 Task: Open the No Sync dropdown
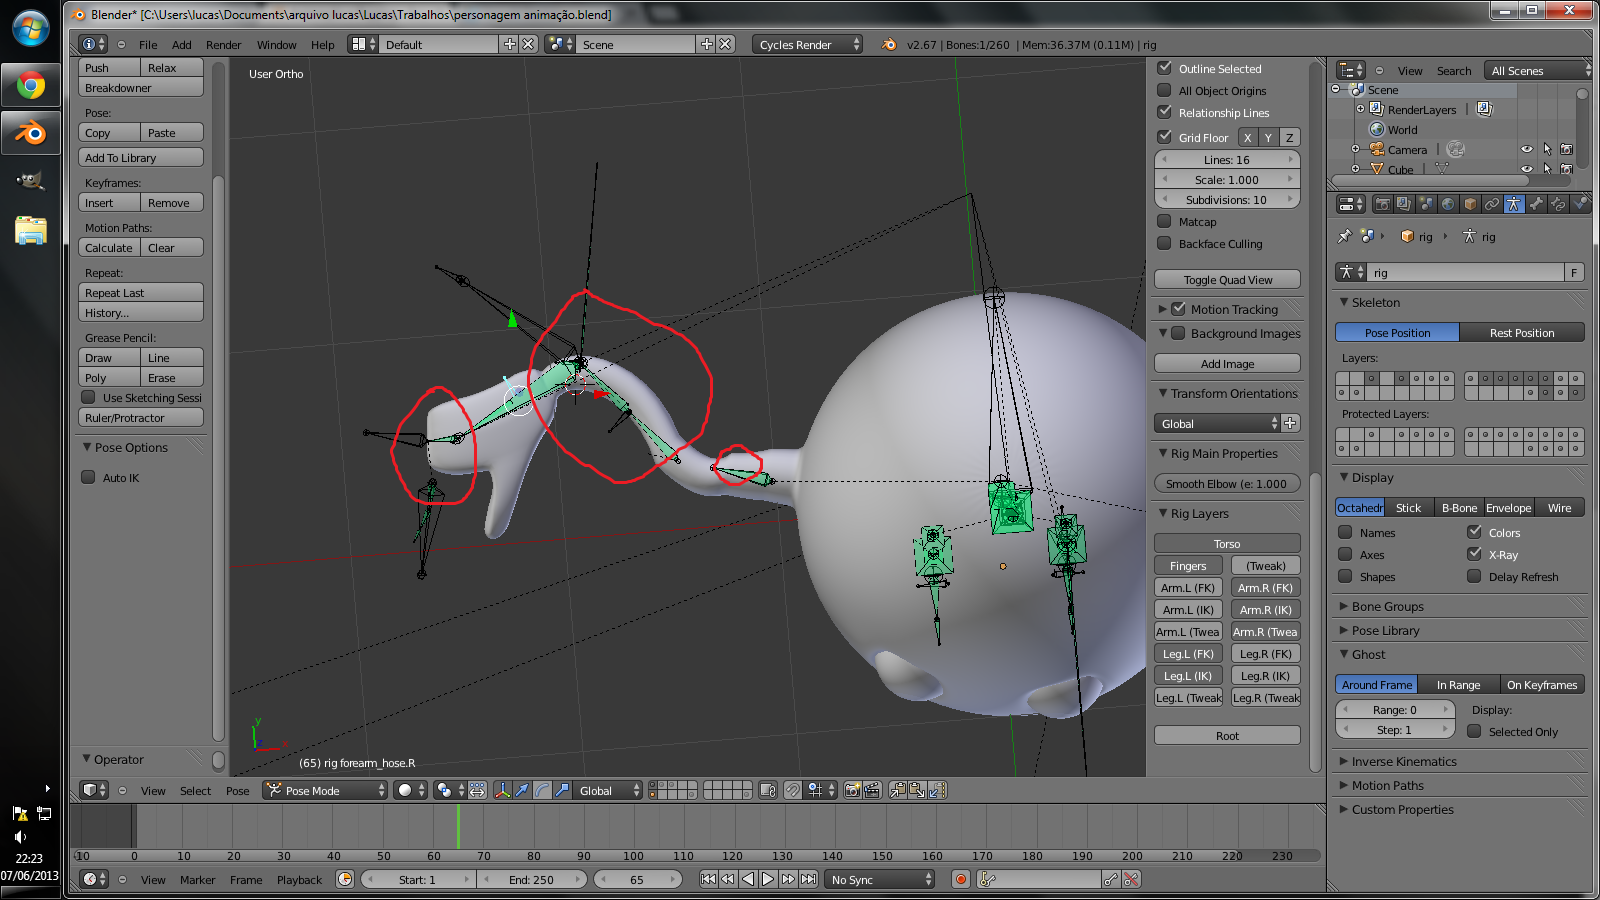point(881,879)
